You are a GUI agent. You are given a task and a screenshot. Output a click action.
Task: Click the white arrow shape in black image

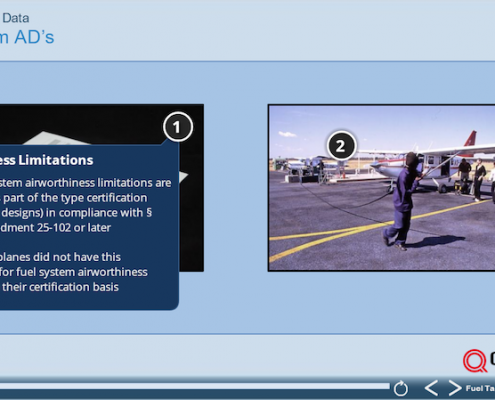click(x=184, y=177)
